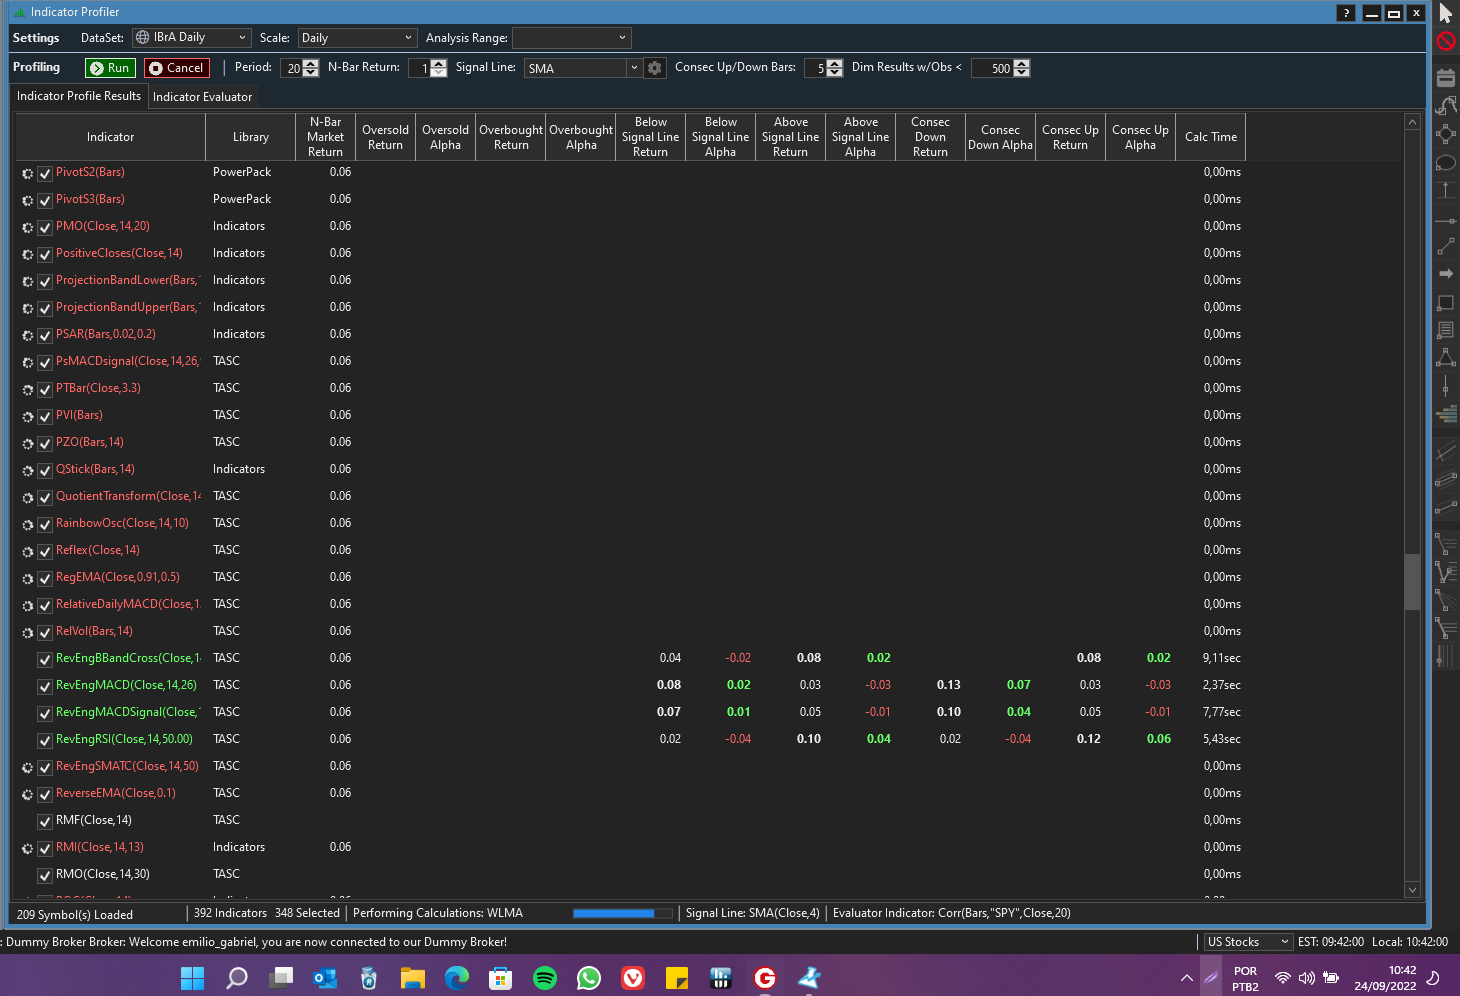1460x996 pixels.
Task: Select the arrow pointer tool in right toolbar
Action: (1446, 13)
